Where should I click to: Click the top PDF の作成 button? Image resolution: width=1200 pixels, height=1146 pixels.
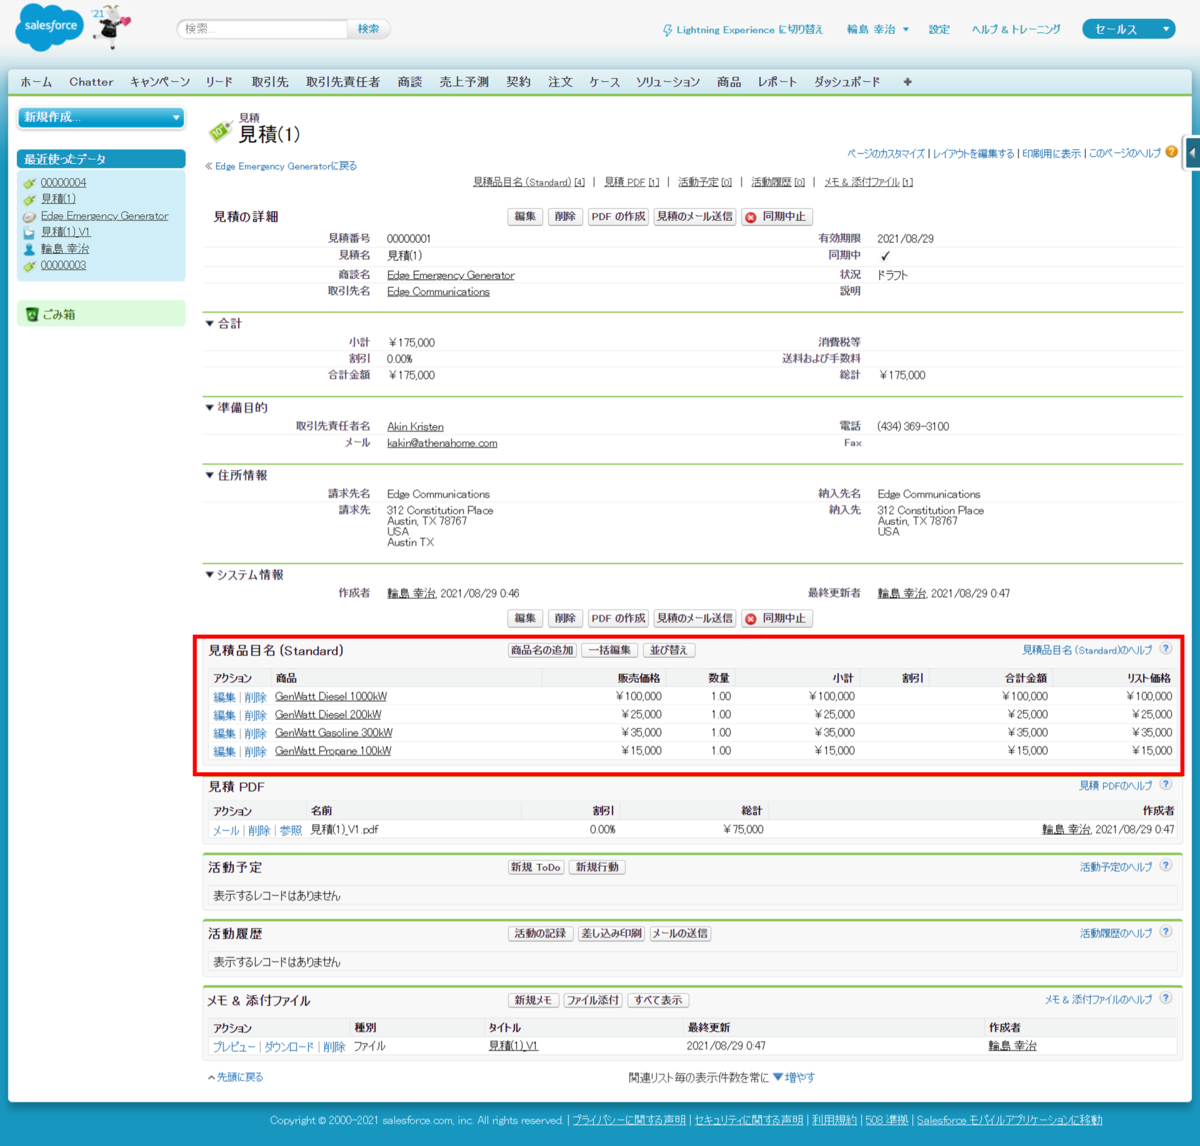click(618, 216)
